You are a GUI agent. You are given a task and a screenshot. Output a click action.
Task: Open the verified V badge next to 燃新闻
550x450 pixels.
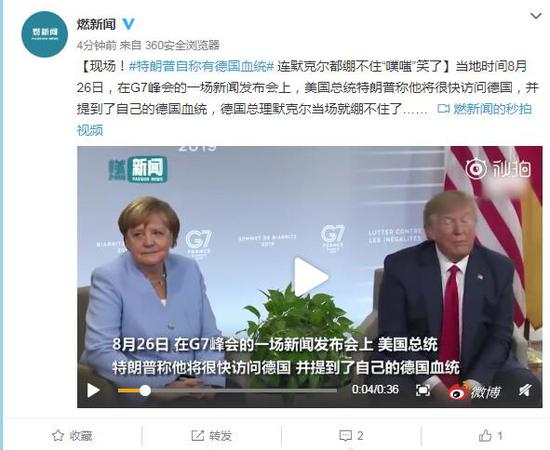[x=129, y=24]
